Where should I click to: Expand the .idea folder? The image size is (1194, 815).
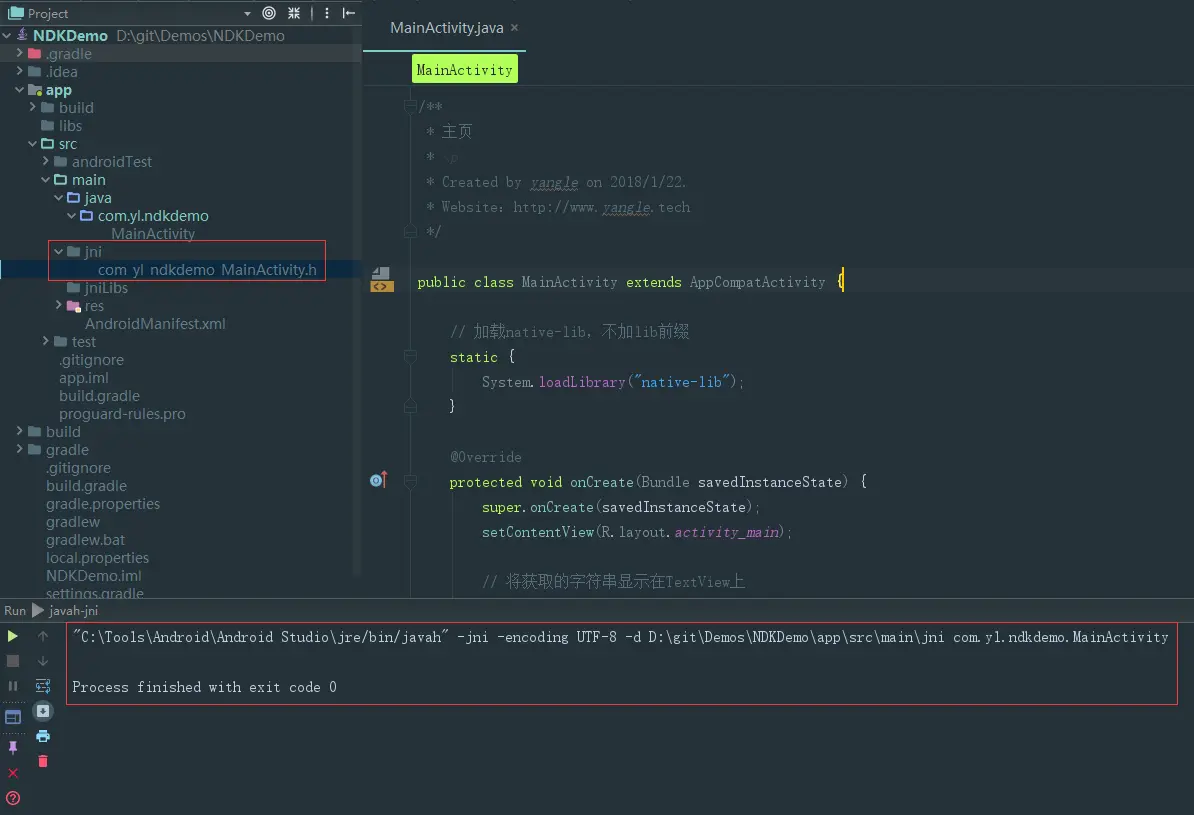coord(20,71)
